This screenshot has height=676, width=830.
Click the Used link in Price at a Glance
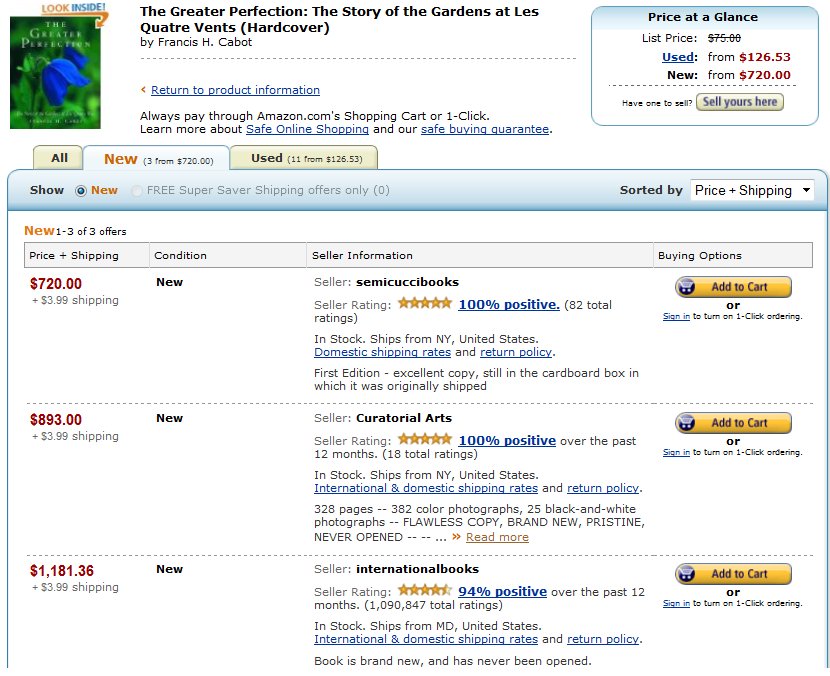click(678, 57)
